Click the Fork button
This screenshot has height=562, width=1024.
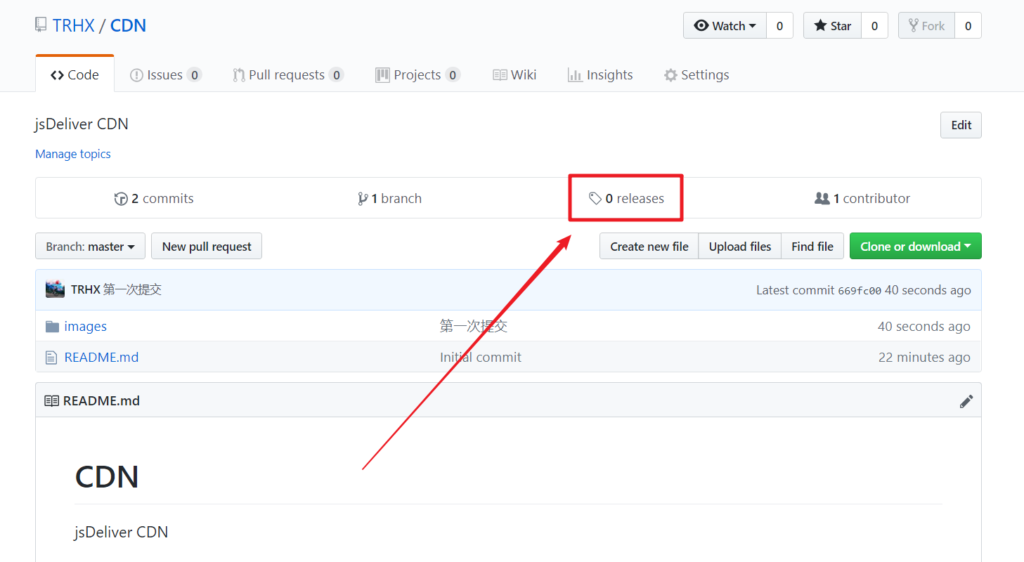(x=927, y=25)
